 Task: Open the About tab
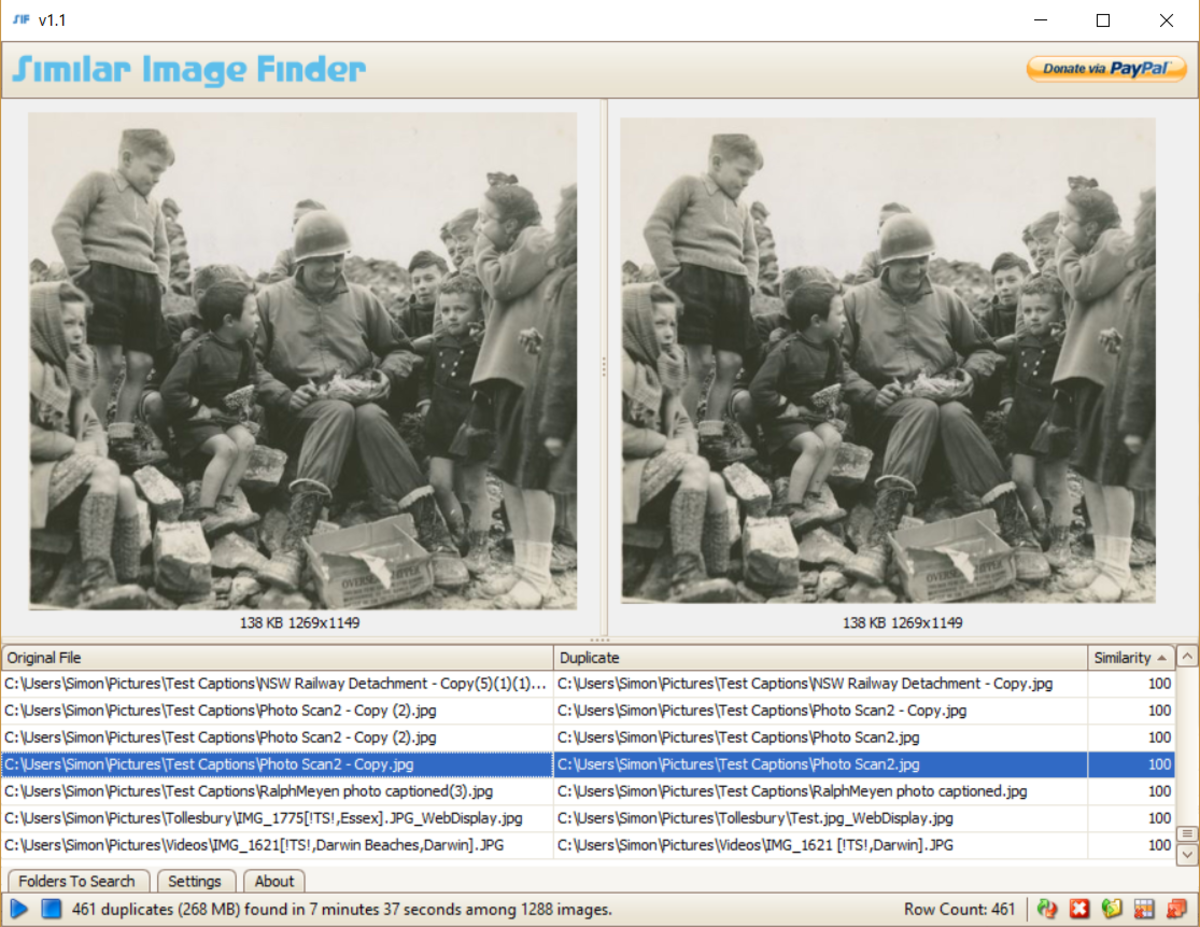point(274,881)
